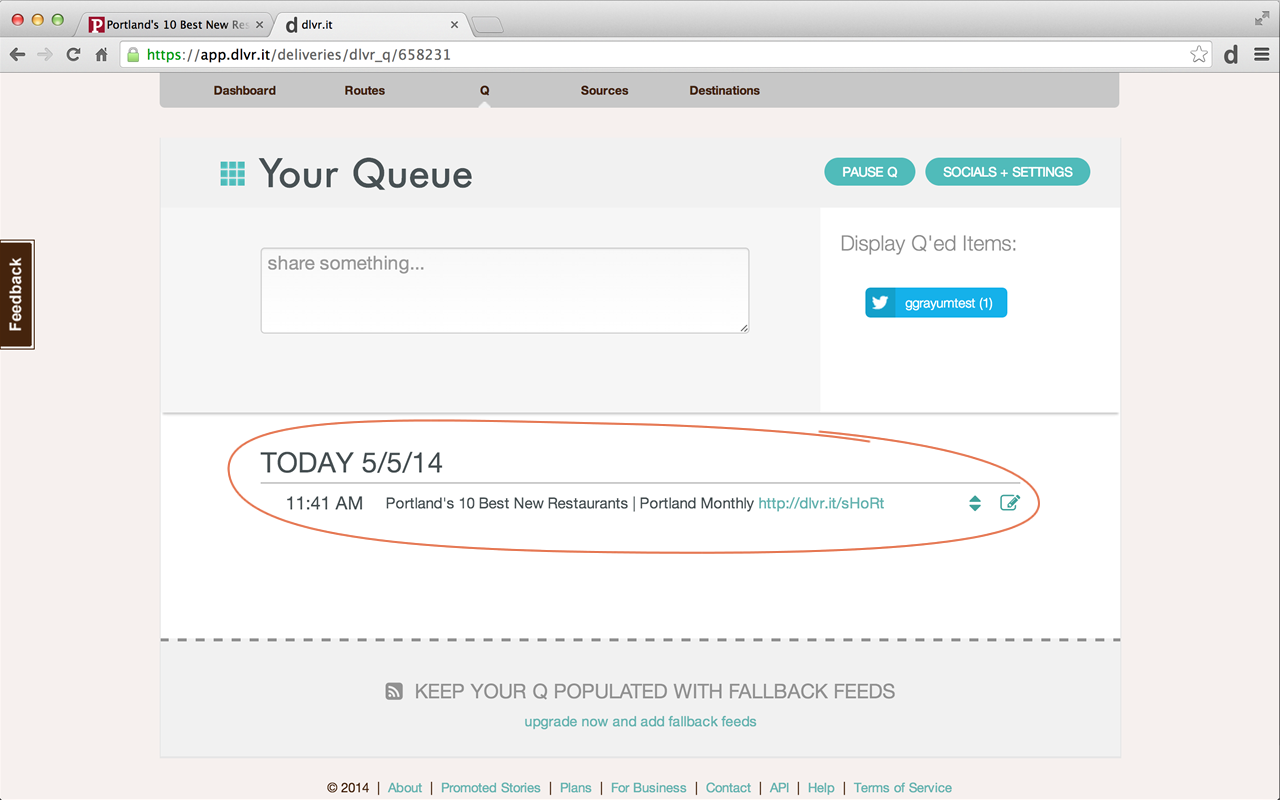1280x800 pixels.
Task: Close the Portland's 10 Best tab
Action: click(260, 24)
